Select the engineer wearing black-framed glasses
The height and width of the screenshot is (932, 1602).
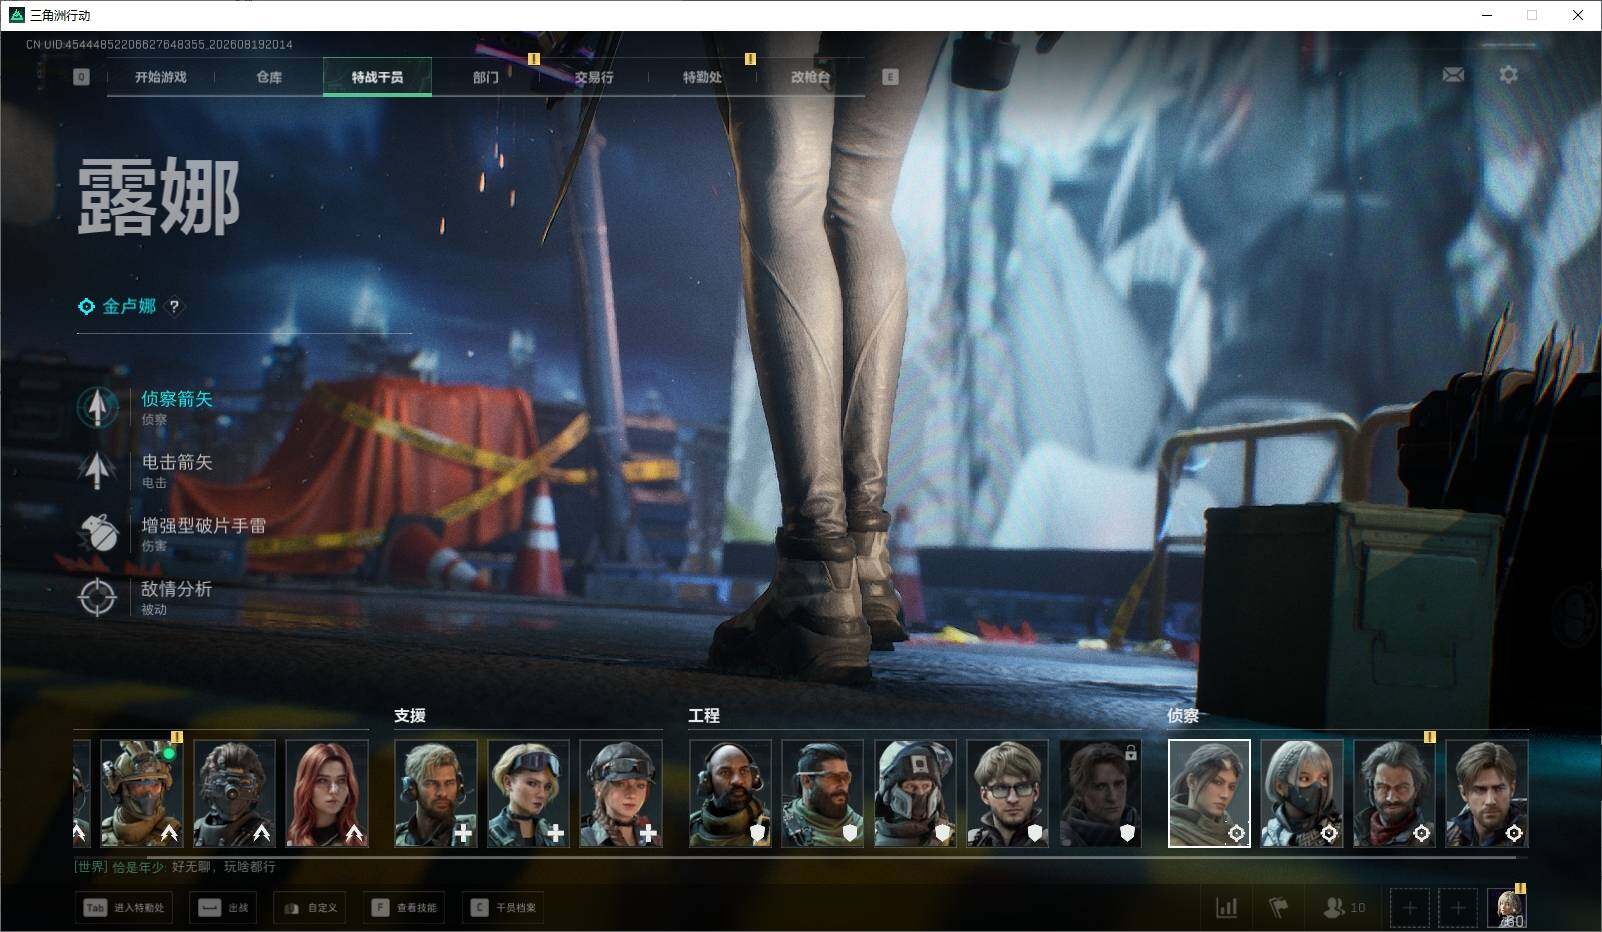[x=1008, y=793]
